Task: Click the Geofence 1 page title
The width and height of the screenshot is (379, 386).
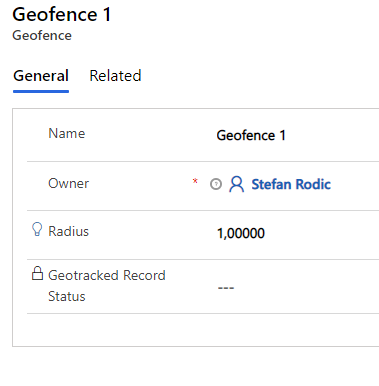Action: click(x=62, y=15)
